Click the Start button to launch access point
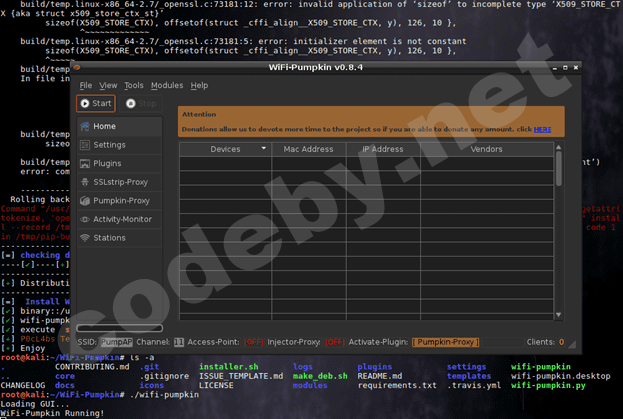The width and height of the screenshot is (623, 419). [96, 103]
